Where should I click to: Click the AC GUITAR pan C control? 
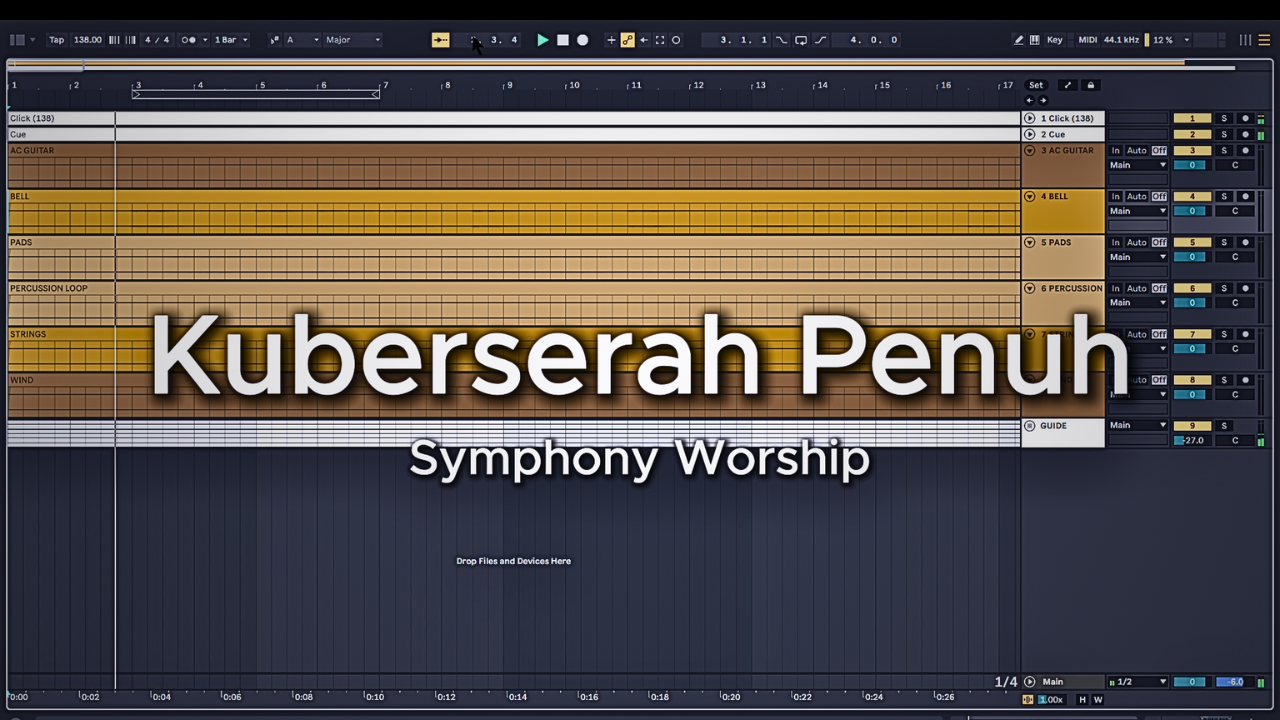[1235, 165]
